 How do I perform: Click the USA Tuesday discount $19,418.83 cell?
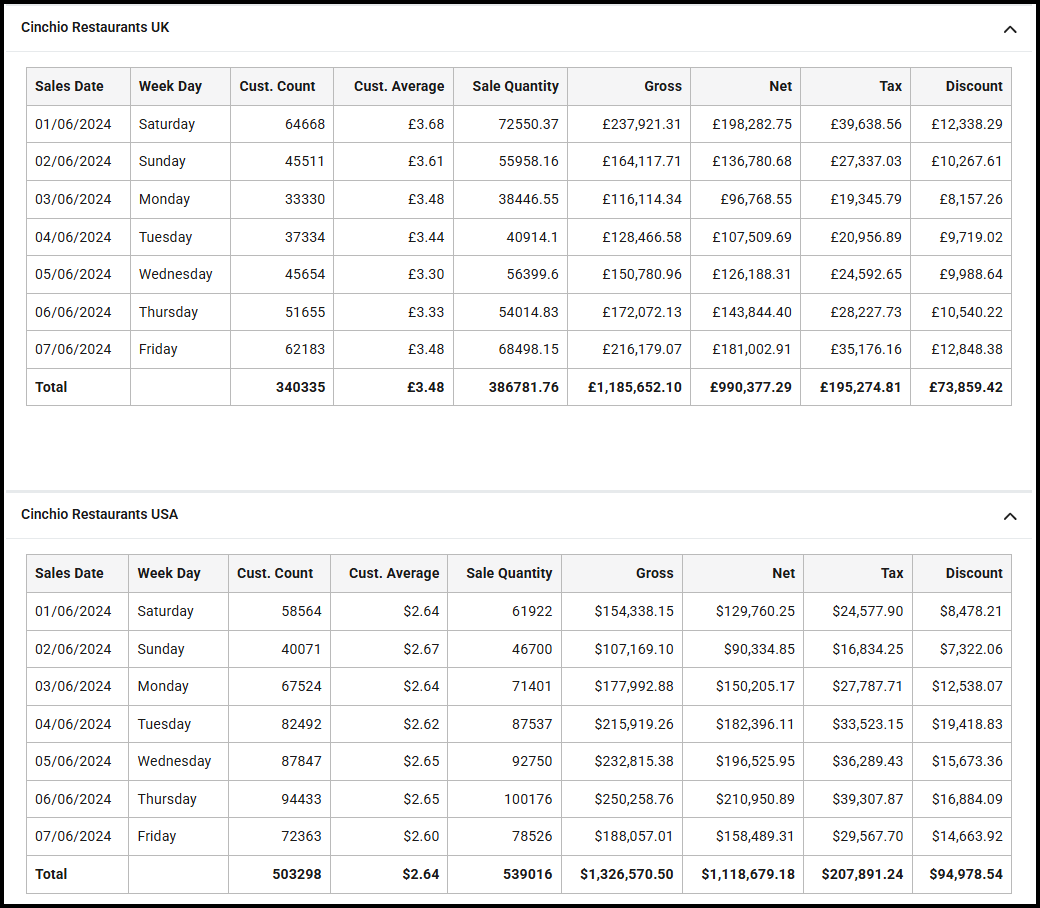click(x=965, y=725)
